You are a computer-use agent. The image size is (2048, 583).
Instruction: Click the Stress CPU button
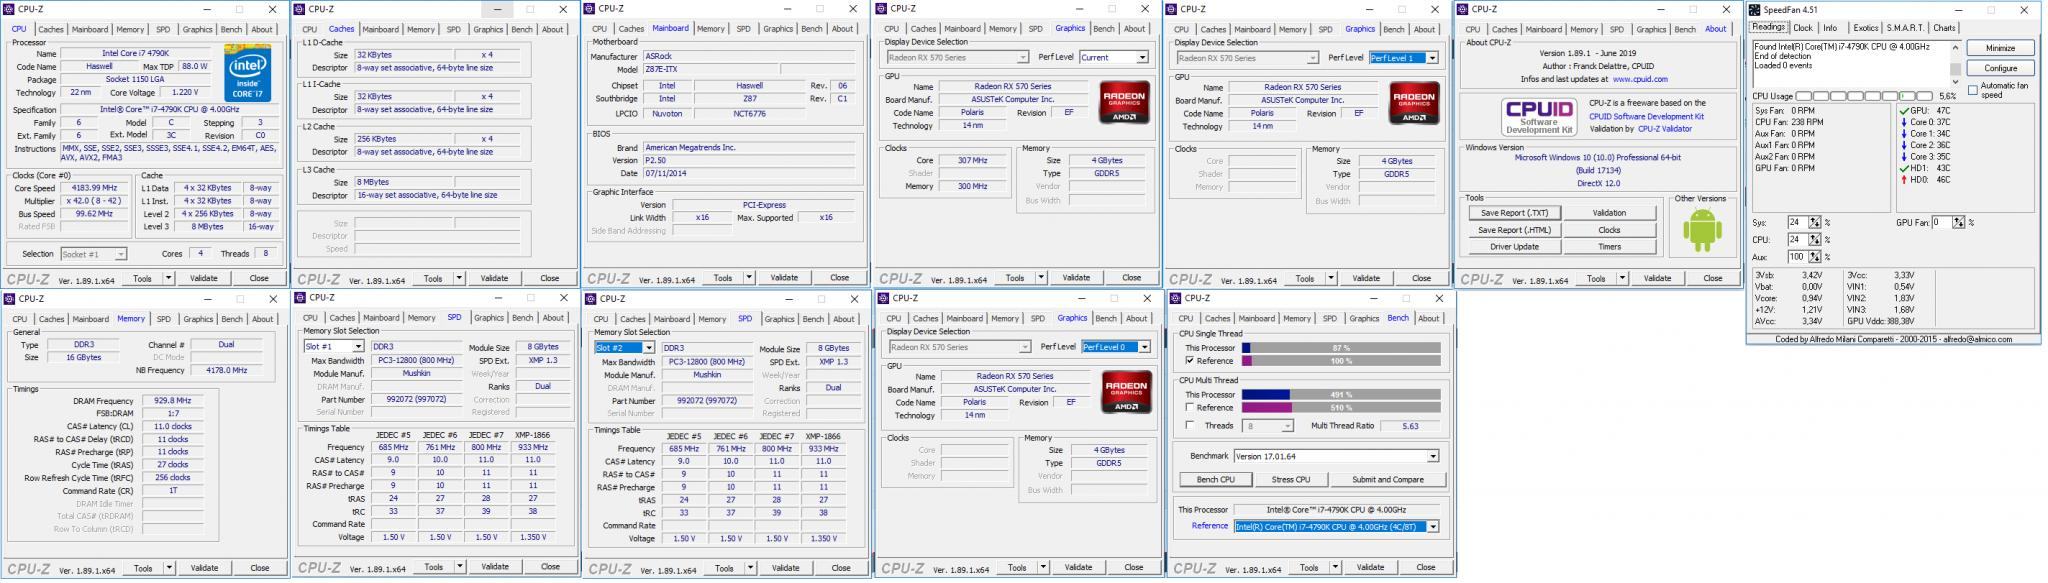click(x=1290, y=479)
